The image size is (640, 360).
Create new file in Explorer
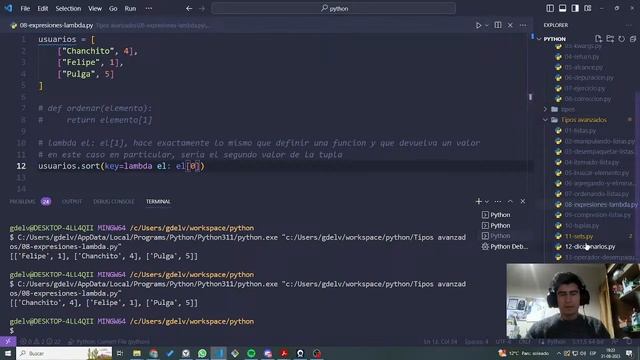(598, 39)
